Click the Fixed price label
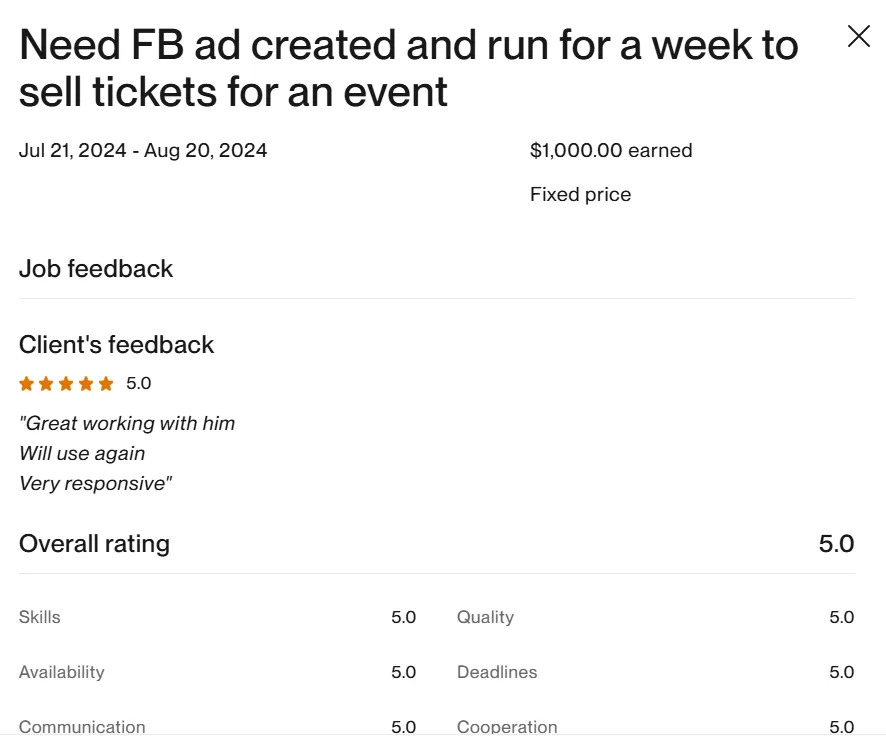886x740 pixels. click(580, 194)
